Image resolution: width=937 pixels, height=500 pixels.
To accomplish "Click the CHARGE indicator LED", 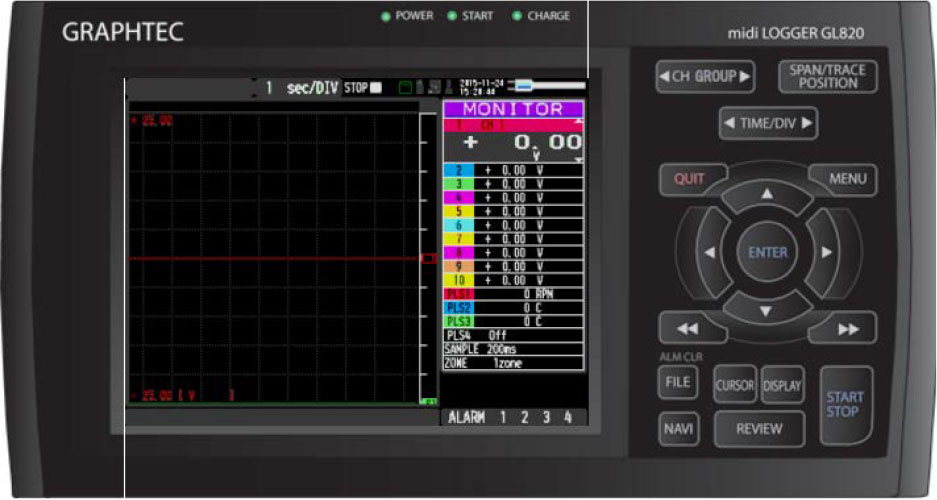I will pyautogui.click(x=518, y=16).
